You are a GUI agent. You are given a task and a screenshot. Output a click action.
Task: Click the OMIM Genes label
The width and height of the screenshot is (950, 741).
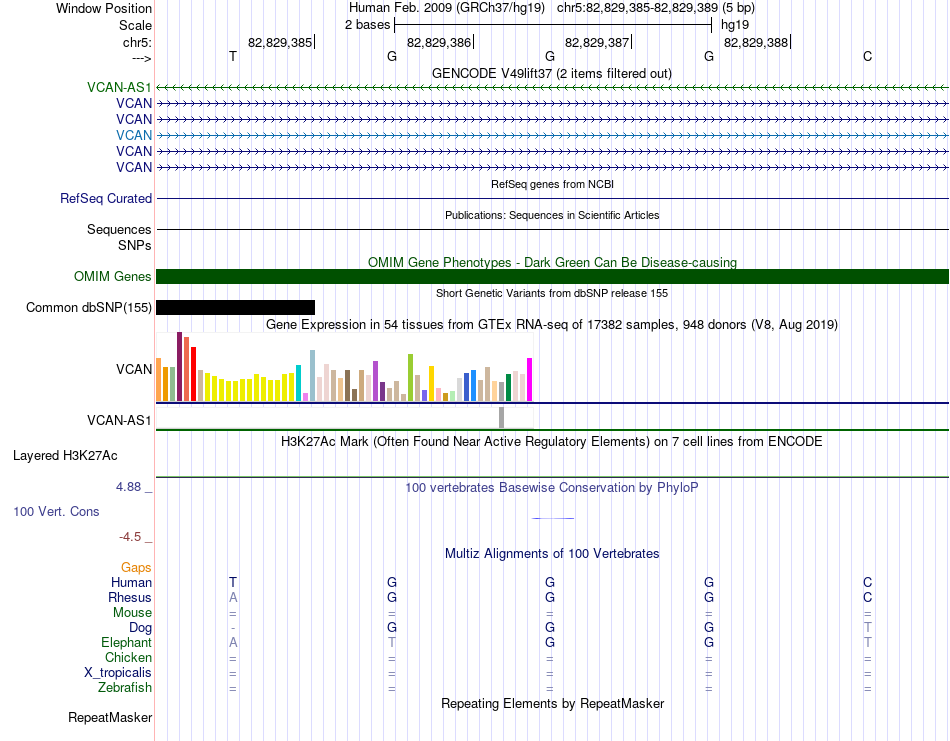[112, 276]
